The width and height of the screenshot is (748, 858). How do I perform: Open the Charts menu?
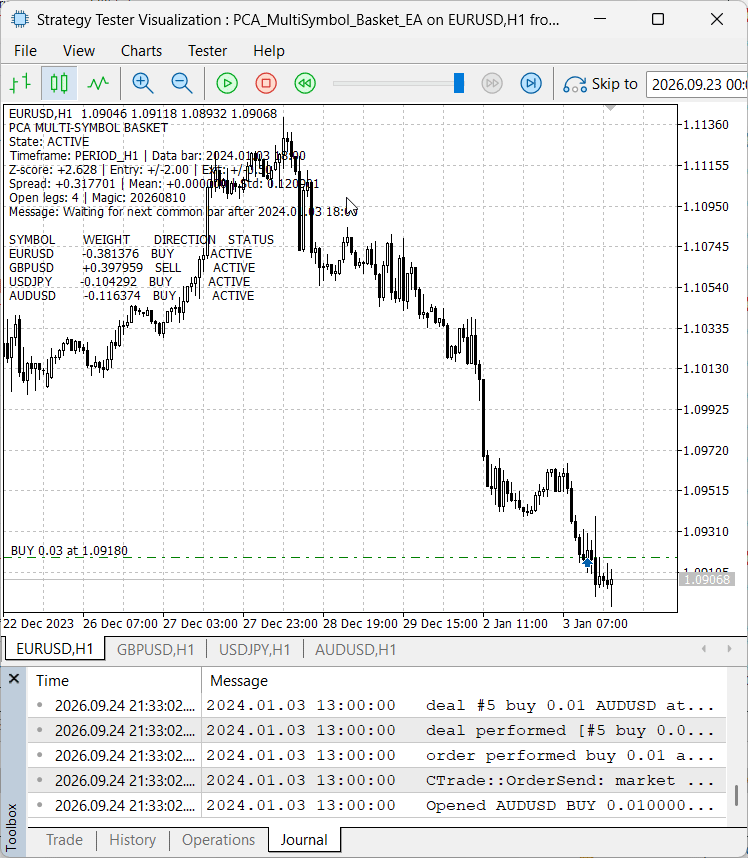141,51
